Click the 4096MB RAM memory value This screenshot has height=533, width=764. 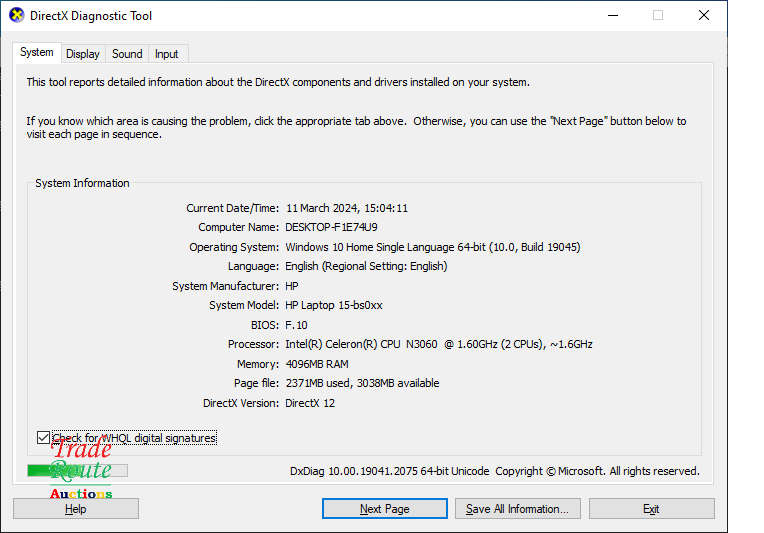317,364
